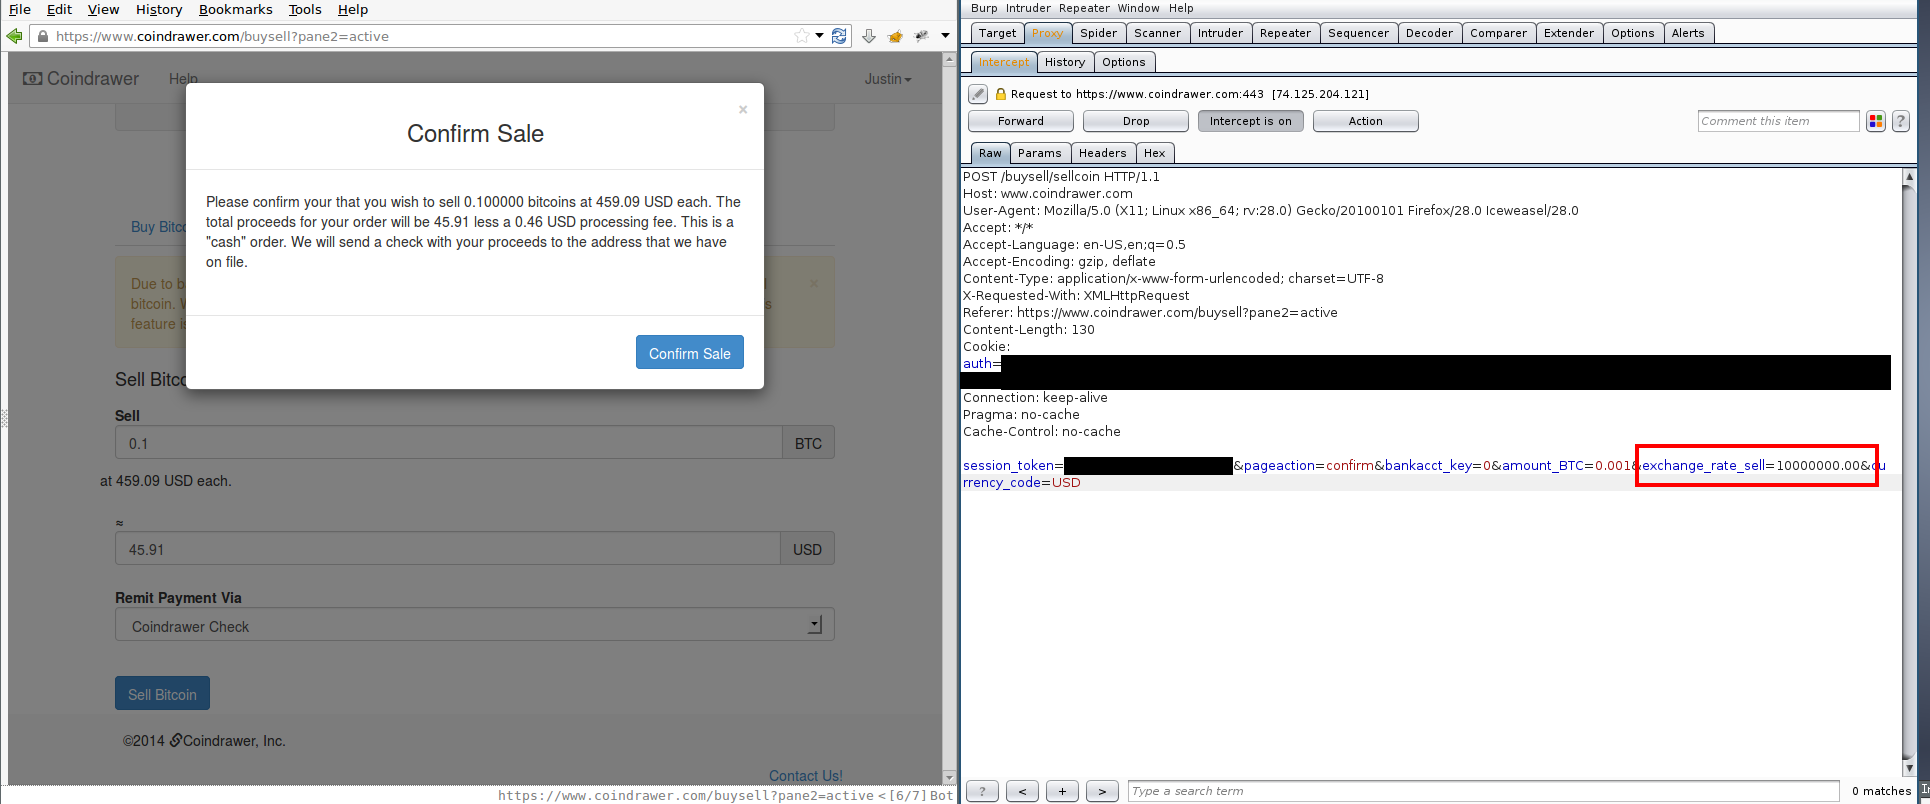The width and height of the screenshot is (1930, 804).
Task: Open the browser View menu
Action: click(x=103, y=9)
